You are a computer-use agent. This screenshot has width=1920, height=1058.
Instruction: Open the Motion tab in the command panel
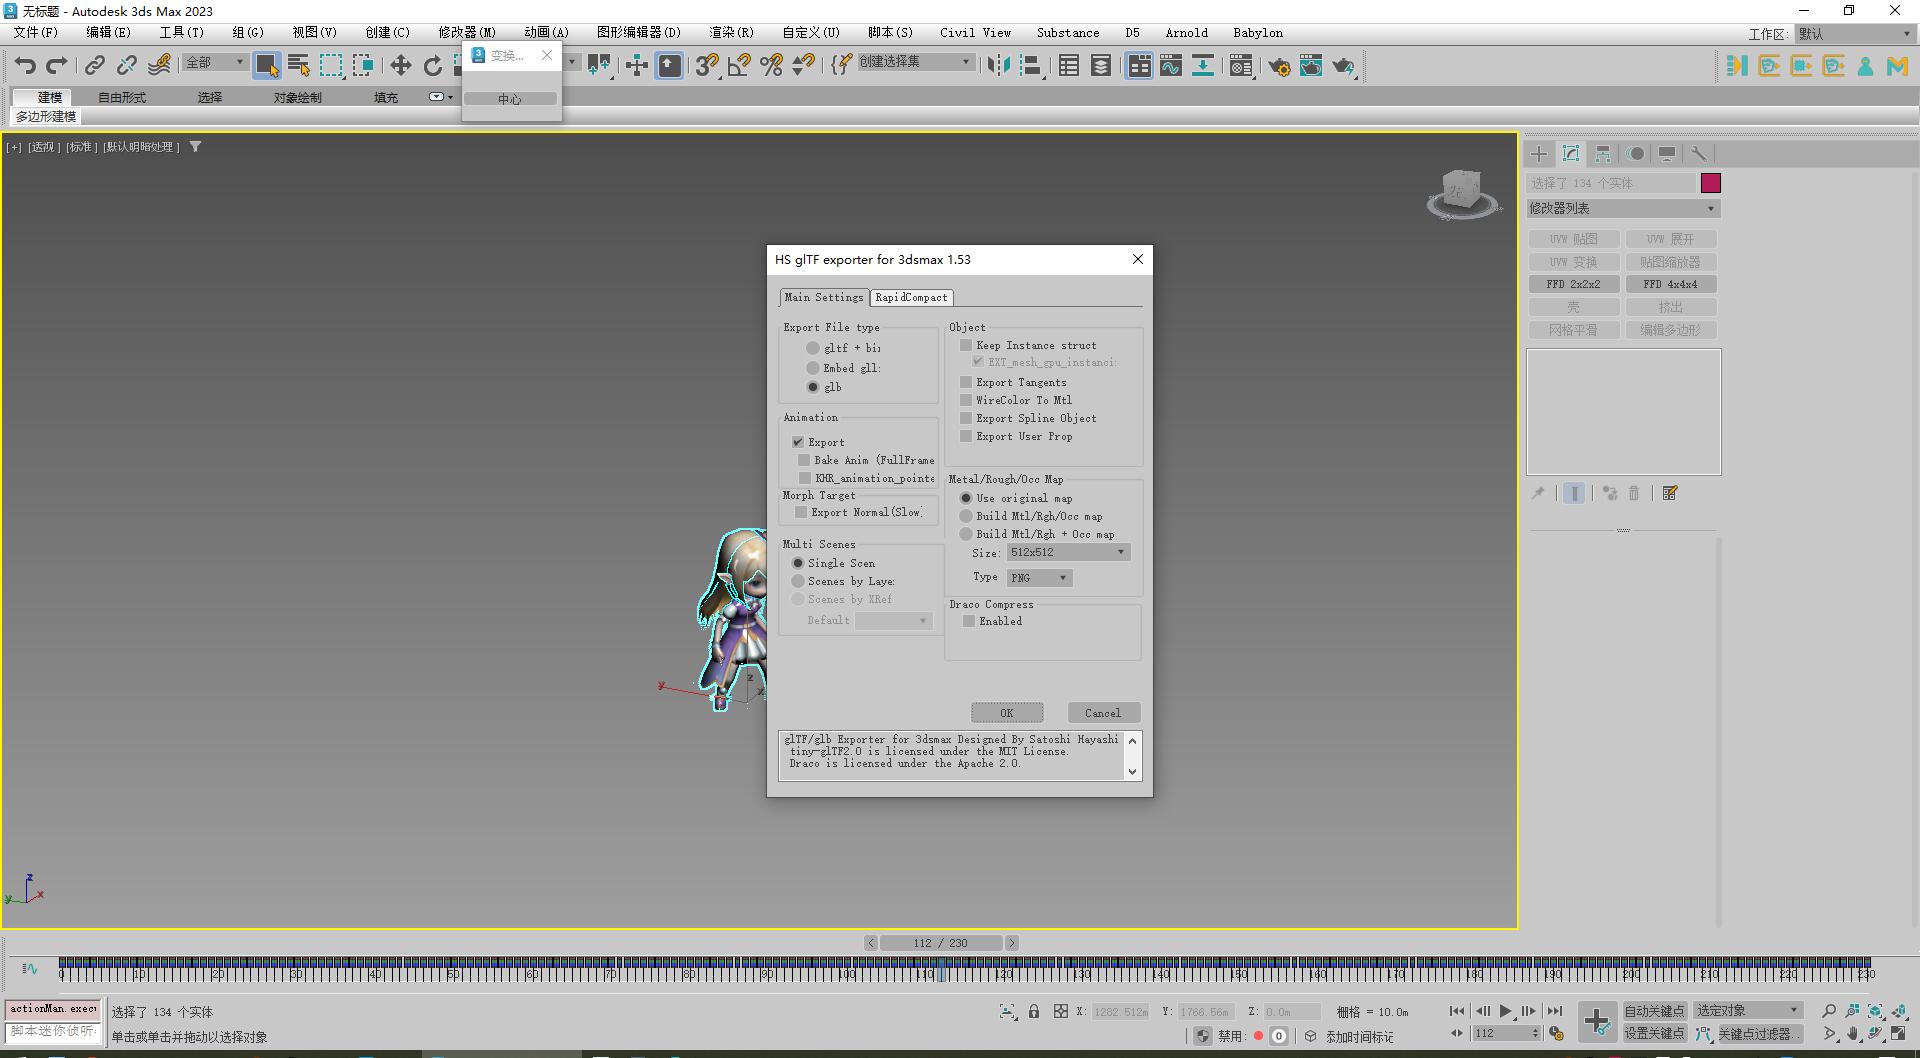coord(1635,154)
